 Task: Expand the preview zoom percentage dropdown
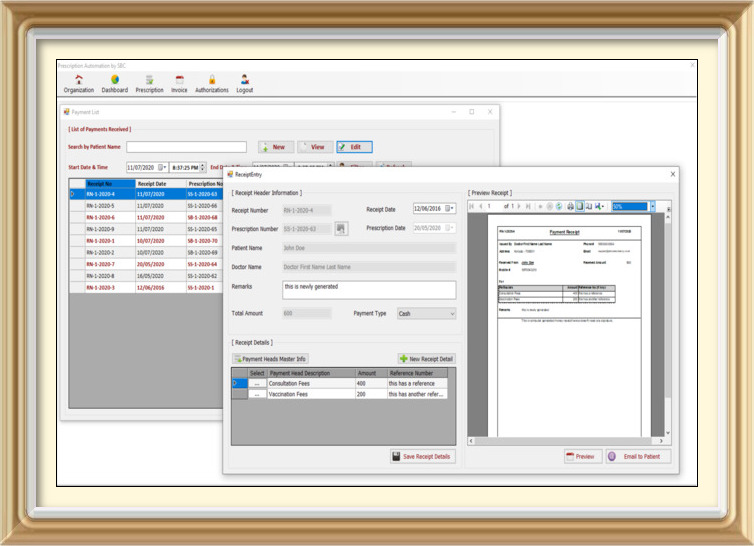click(x=652, y=206)
